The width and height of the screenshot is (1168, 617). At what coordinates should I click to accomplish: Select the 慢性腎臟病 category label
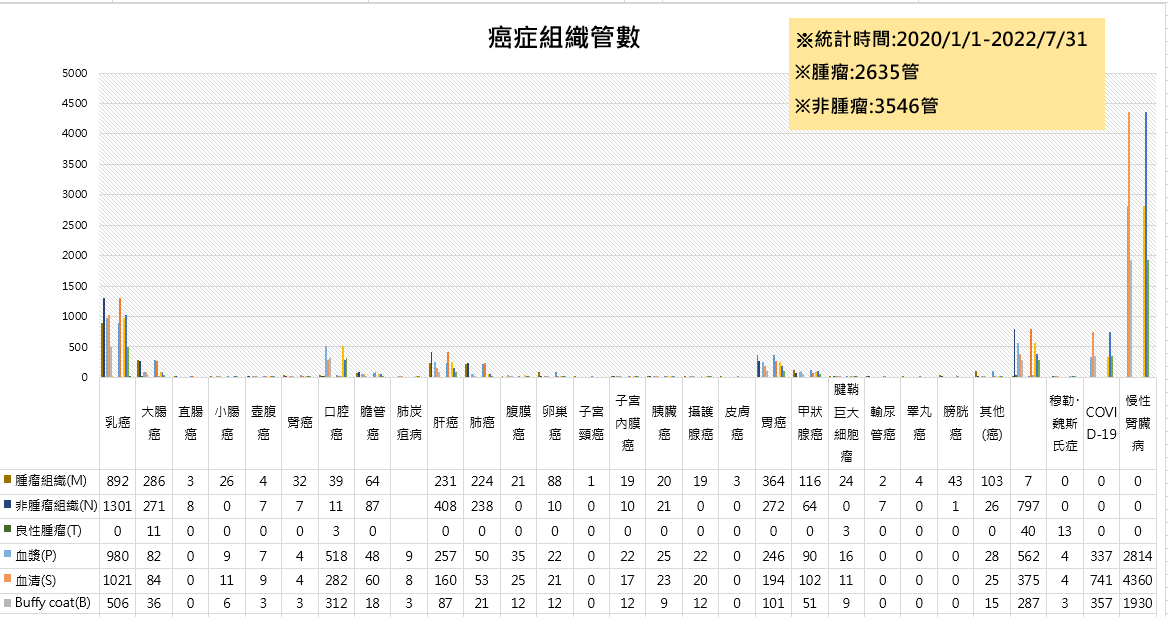[1137, 423]
